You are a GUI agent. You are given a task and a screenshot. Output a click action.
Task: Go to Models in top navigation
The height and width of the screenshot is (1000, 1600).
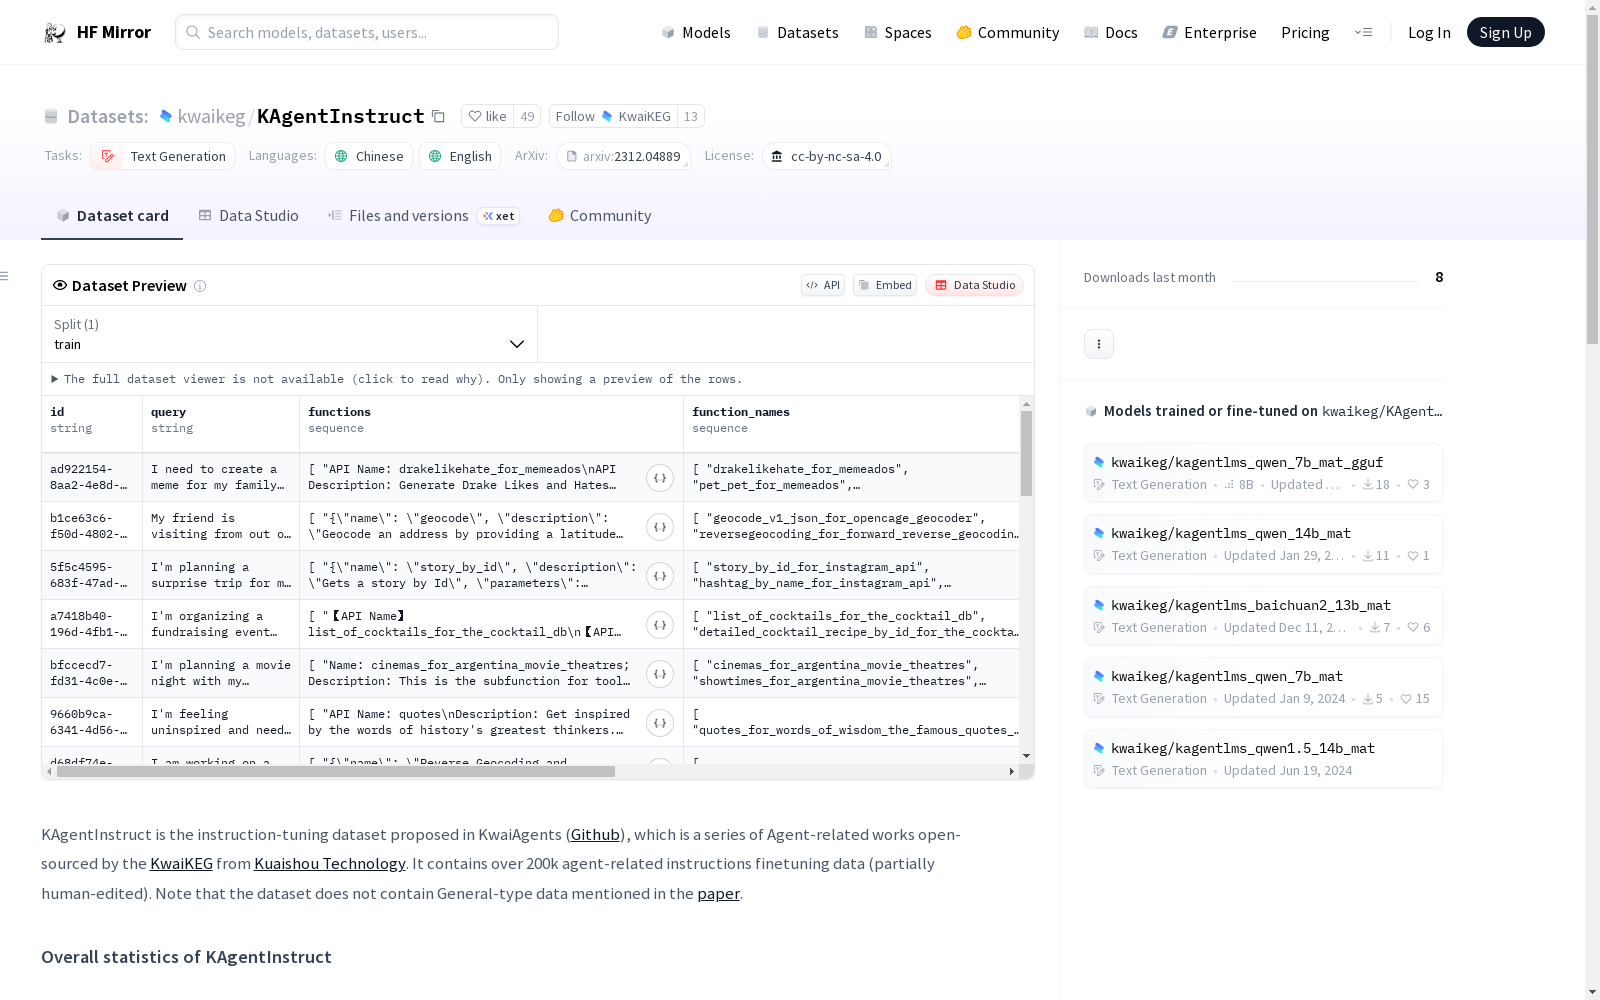(x=696, y=32)
